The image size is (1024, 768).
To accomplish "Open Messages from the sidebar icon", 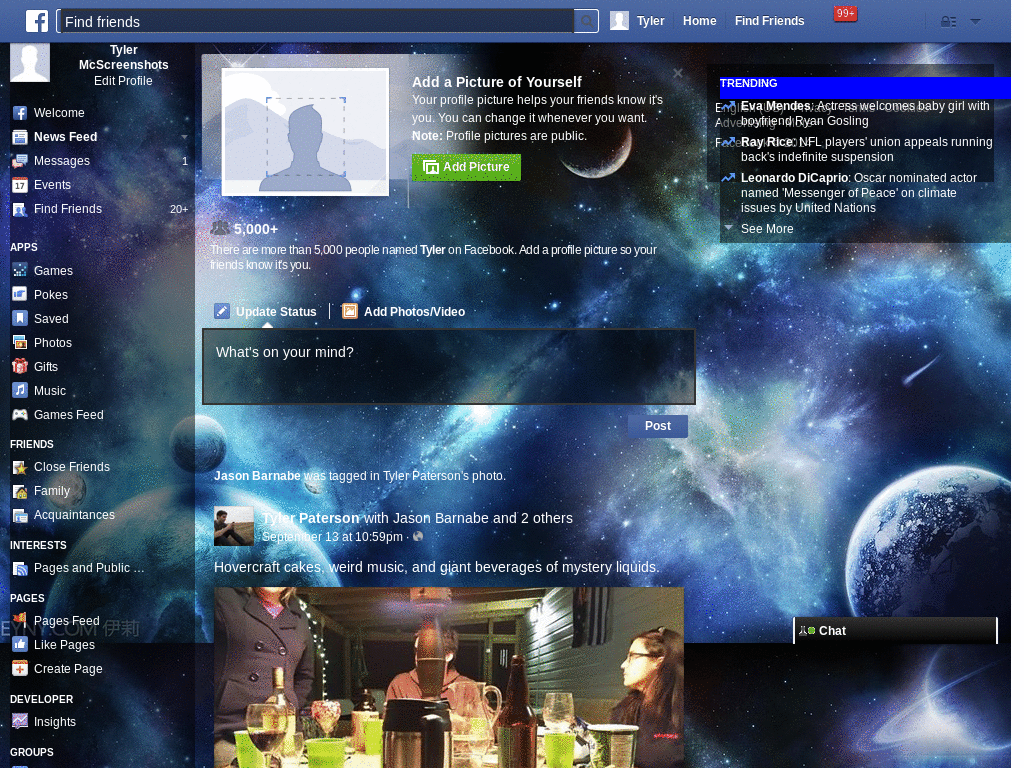I will (x=20, y=161).
